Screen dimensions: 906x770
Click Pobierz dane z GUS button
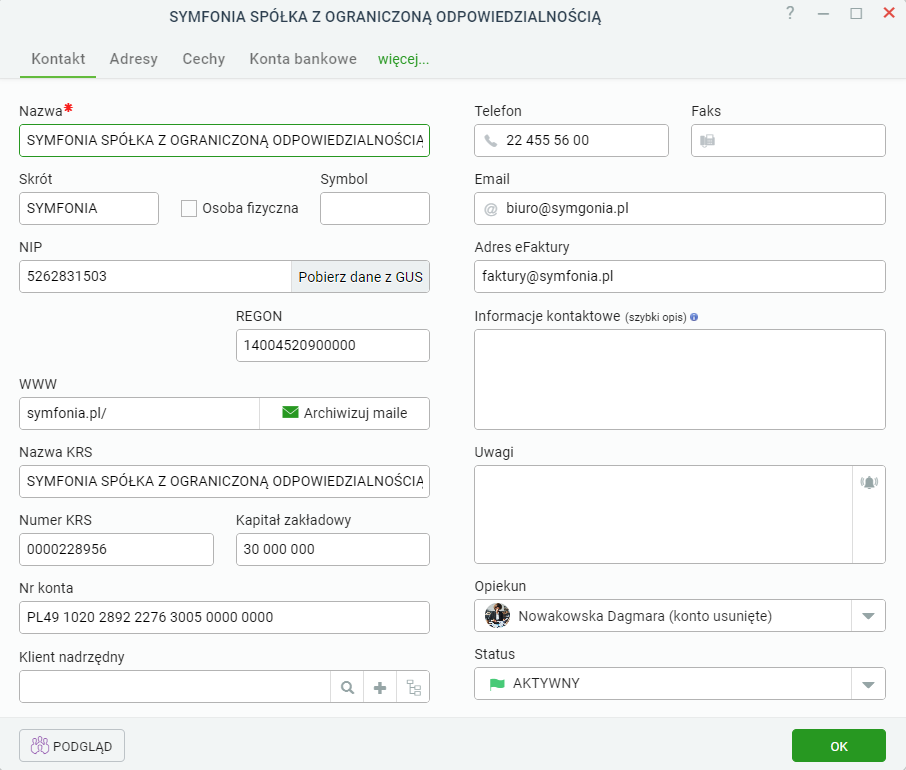click(361, 277)
